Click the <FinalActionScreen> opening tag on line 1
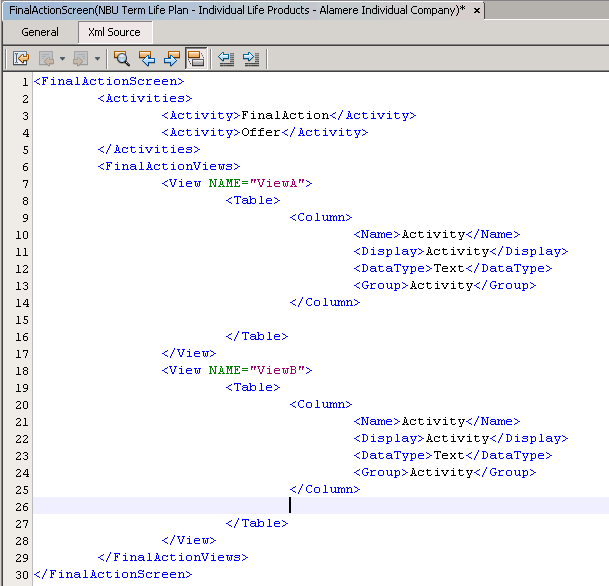Screen dimensions: 609x586 click(109, 81)
